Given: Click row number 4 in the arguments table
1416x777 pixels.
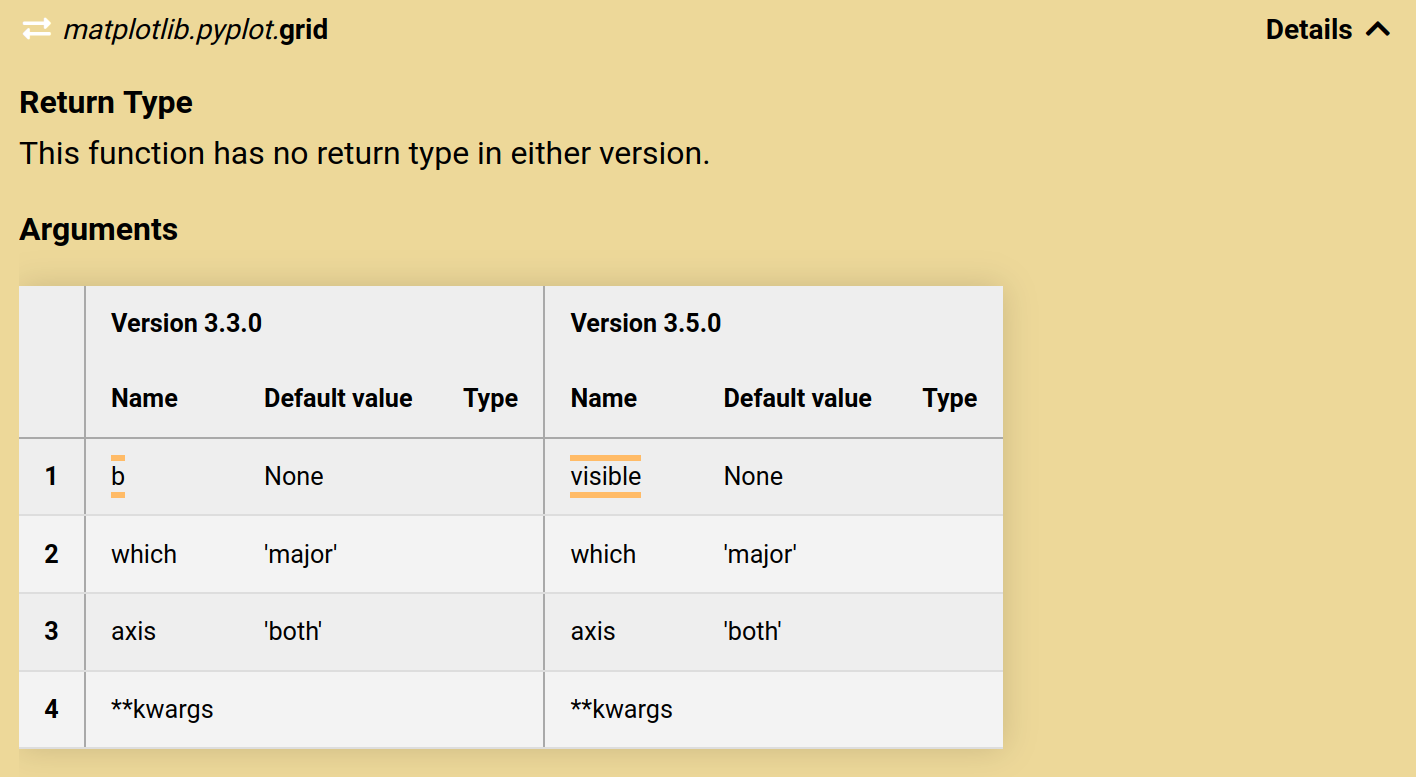Looking at the screenshot, I should 51,710.
